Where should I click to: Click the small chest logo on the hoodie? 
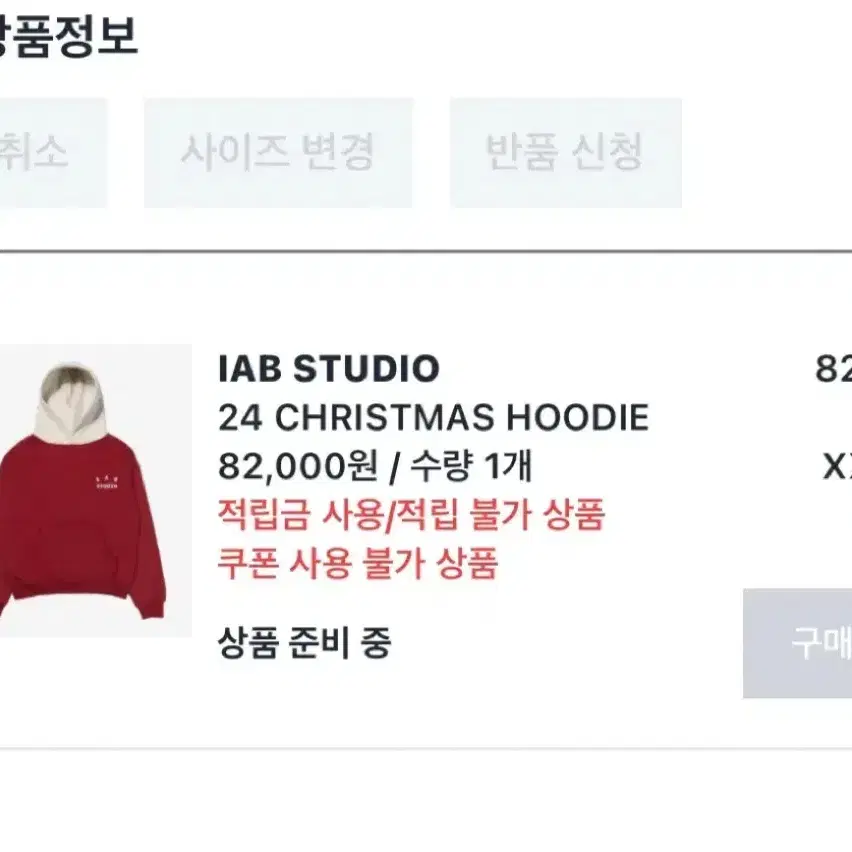tap(106, 483)
